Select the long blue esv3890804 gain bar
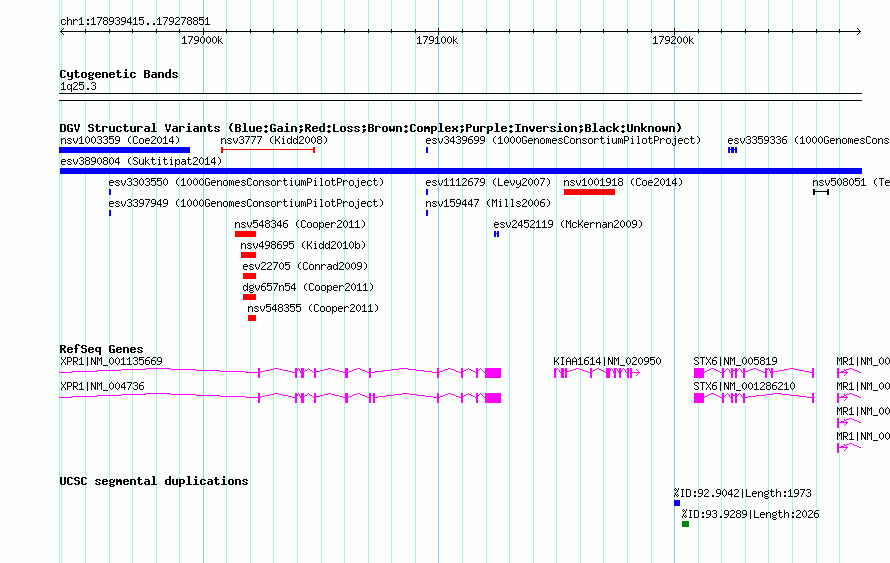The height and width of the screenshot is (563, 890). [461, 171]
